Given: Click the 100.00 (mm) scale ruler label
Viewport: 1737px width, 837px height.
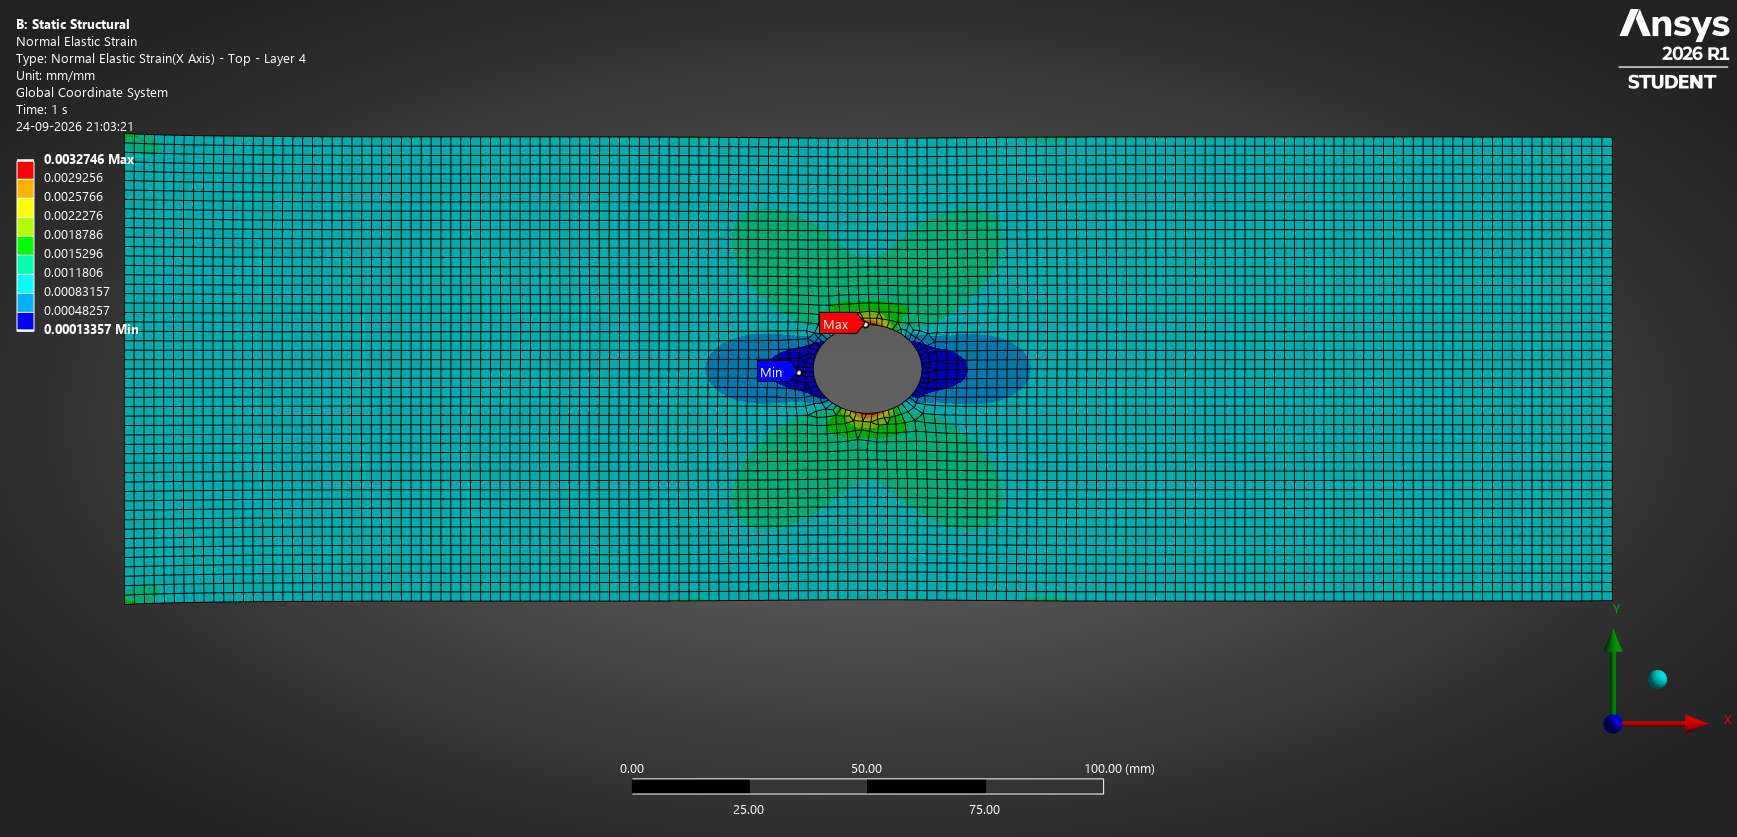Looking at the screenshot, I should coord(1119,769).
